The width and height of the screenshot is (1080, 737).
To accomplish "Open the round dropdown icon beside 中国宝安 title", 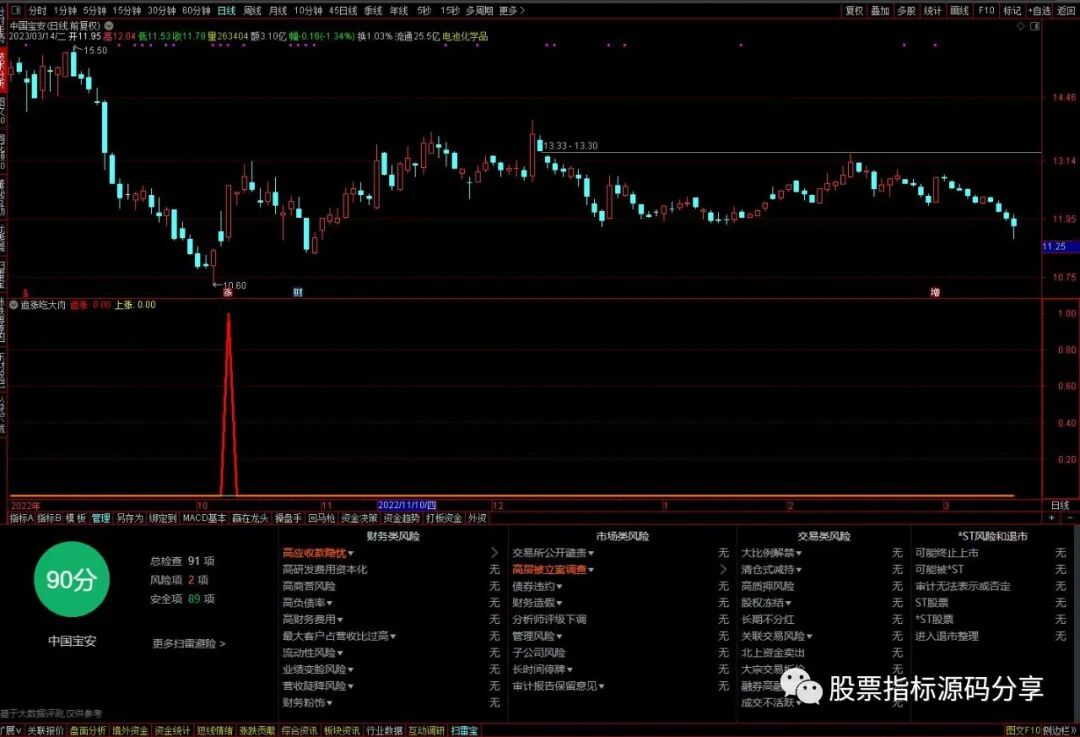I will point(108,25).
